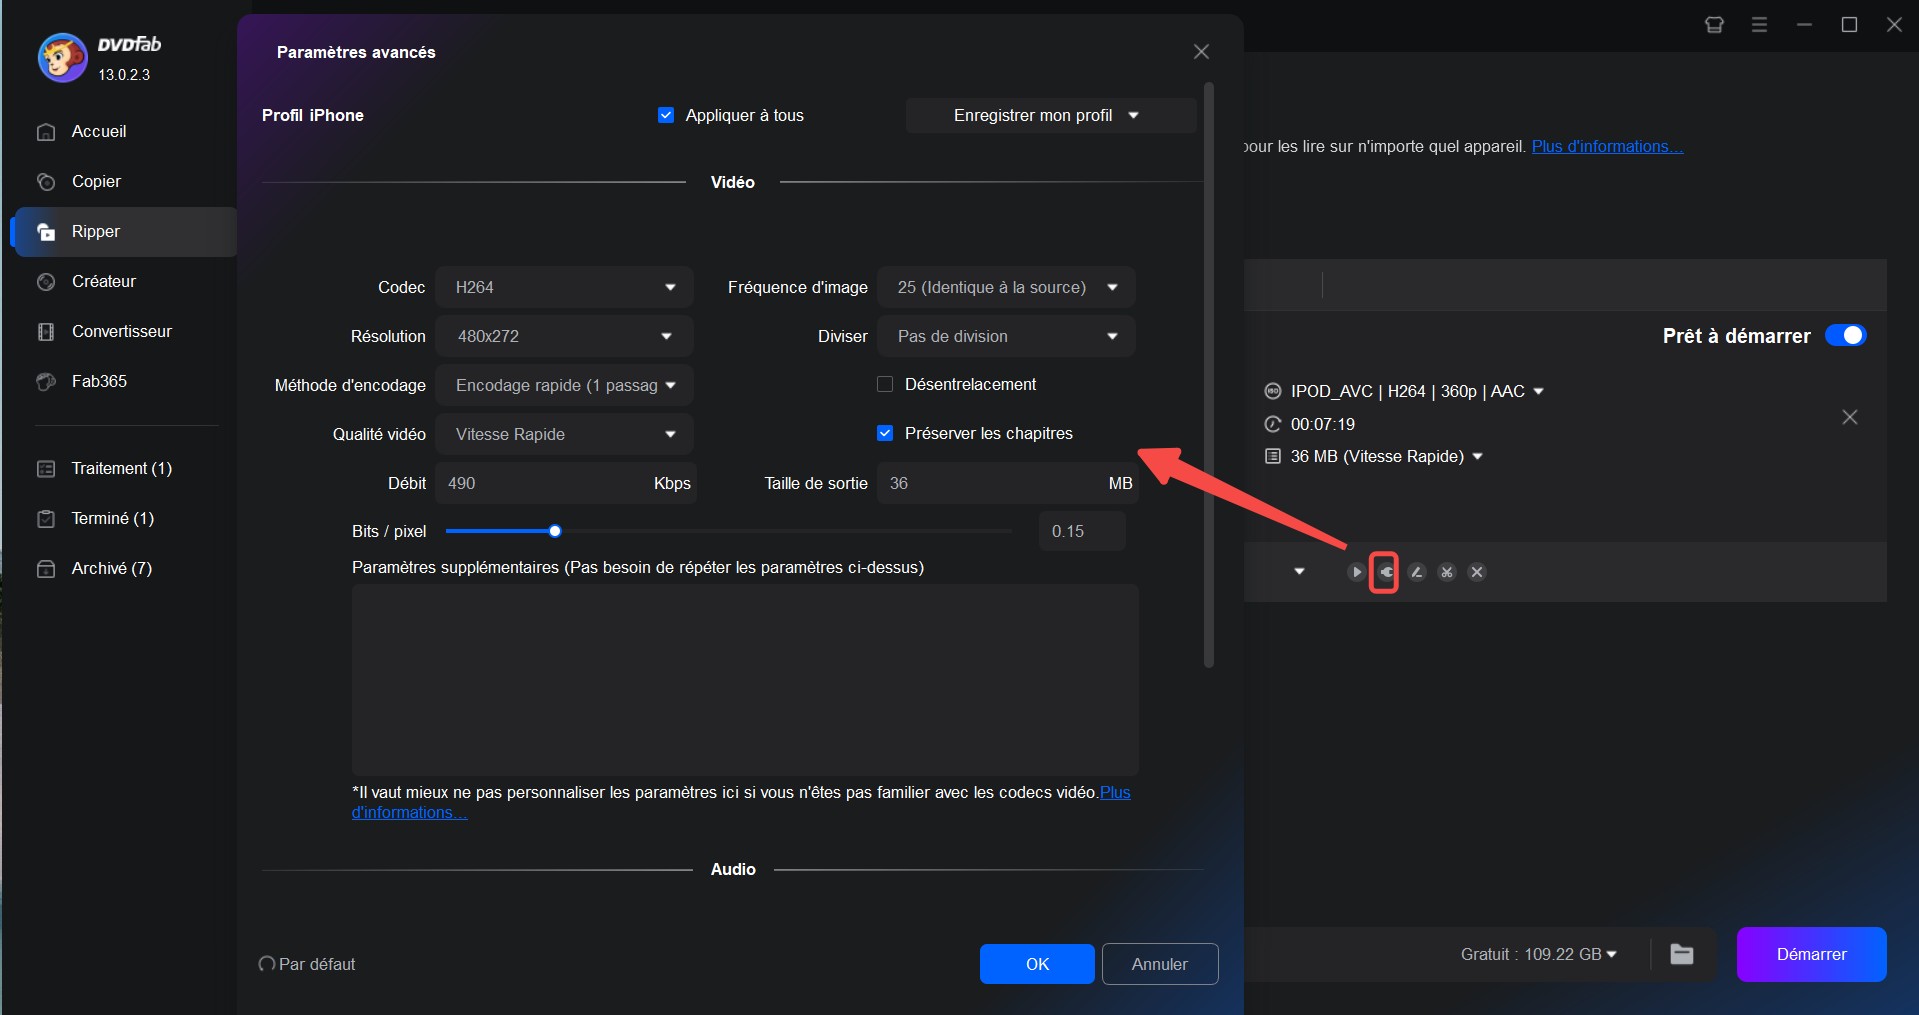
Task: Open the output folder icon
Action: click(1681, 954)
